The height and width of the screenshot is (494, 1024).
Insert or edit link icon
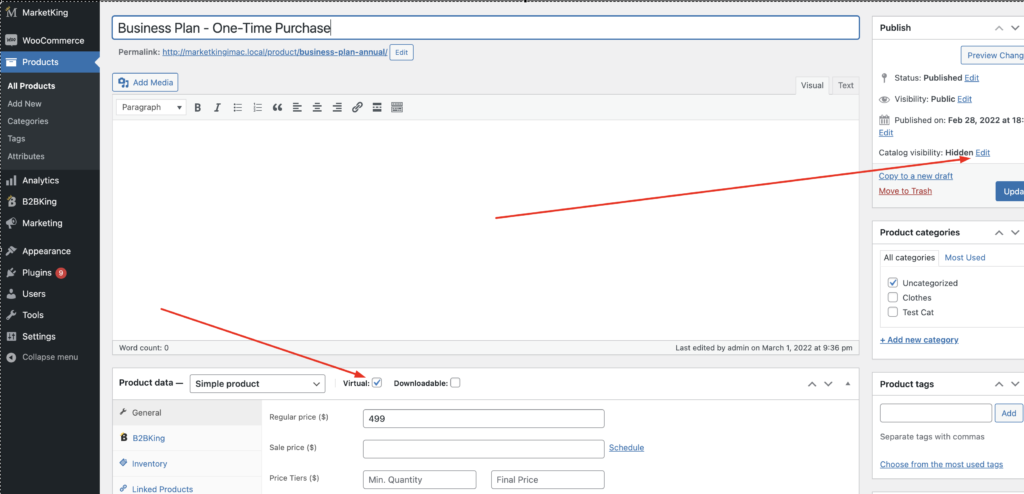[357, 108]
